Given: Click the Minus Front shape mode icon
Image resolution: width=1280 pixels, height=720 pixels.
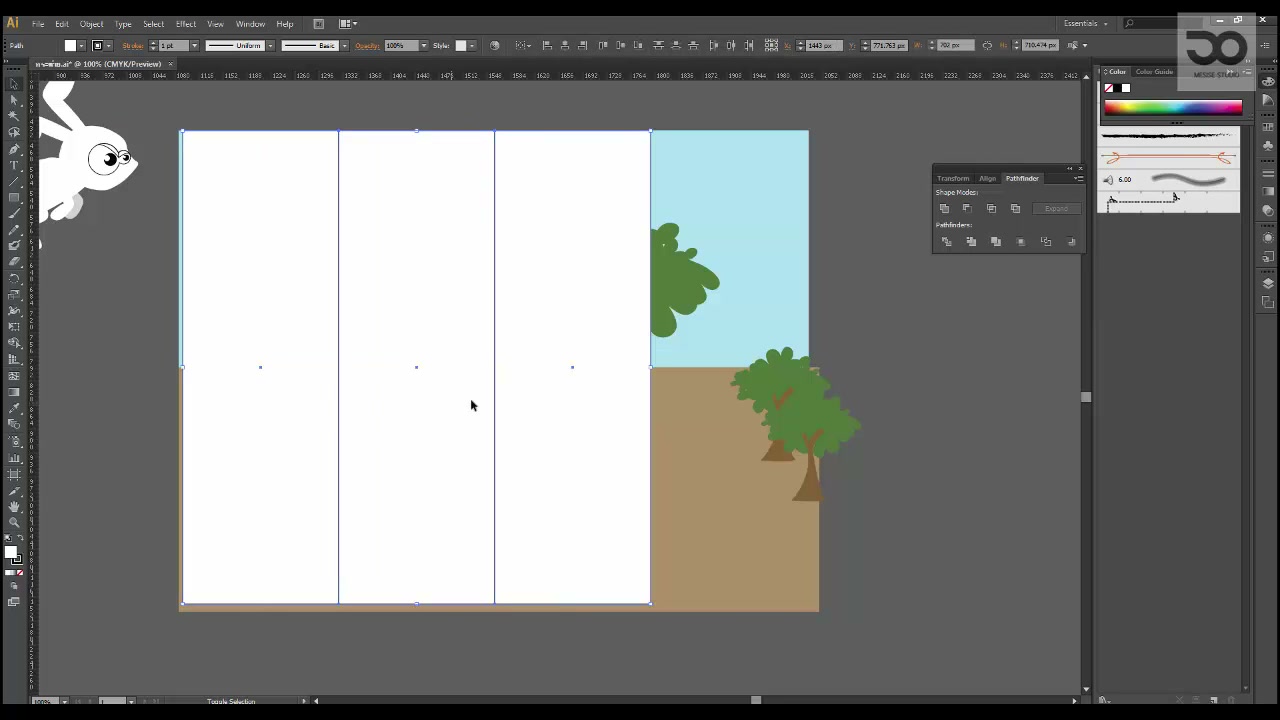Looking at the screenshot, I should tap(967, 208).
